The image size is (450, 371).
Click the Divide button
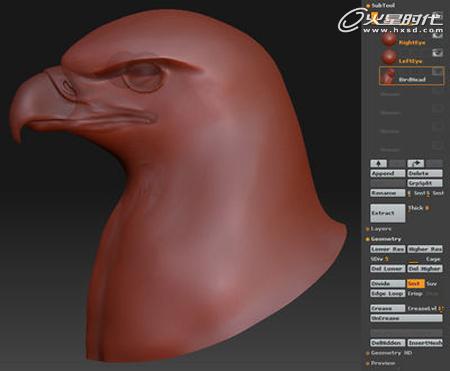(x=388, y=284)
